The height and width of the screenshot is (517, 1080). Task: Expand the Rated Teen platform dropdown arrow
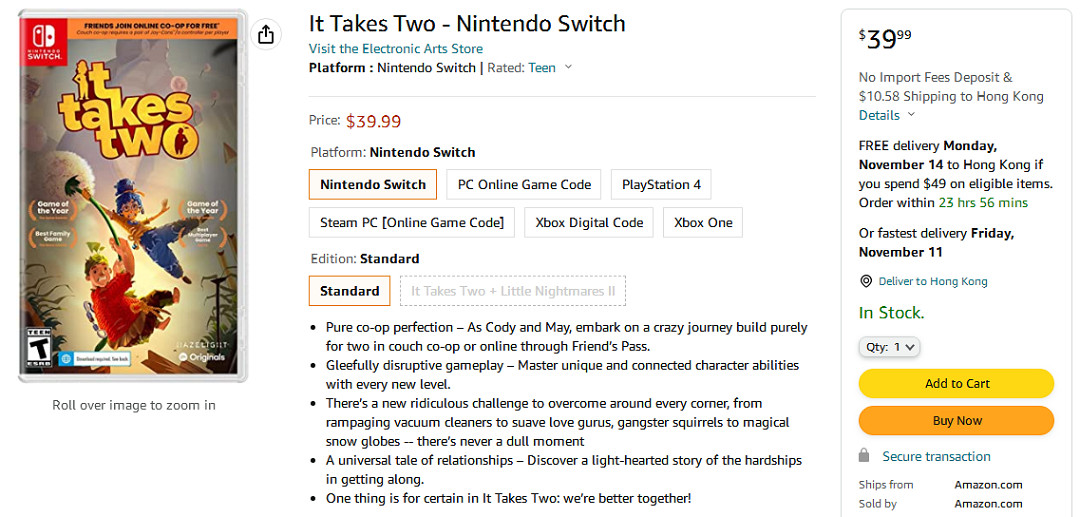point(568,67)
